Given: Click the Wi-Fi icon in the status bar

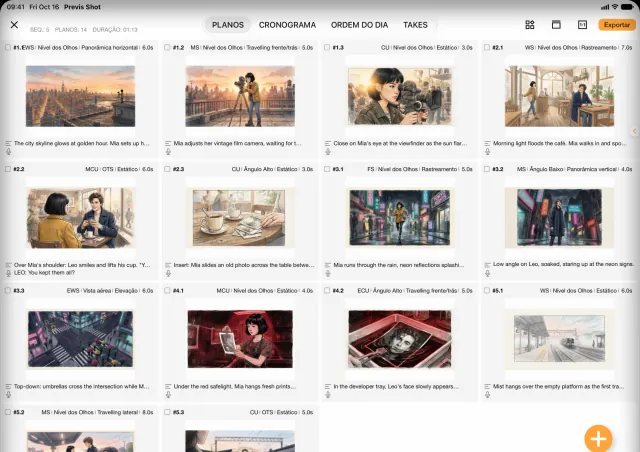Looking at the screenshot, I should coord(615,7).
